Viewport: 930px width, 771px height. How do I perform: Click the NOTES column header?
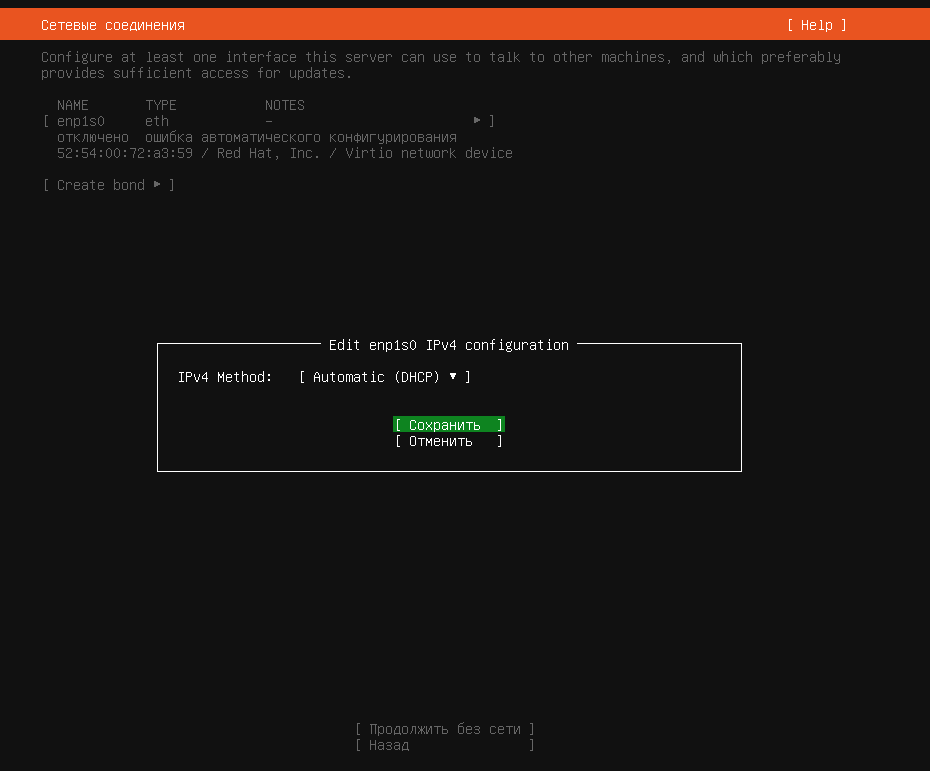(x=285, y=105)
